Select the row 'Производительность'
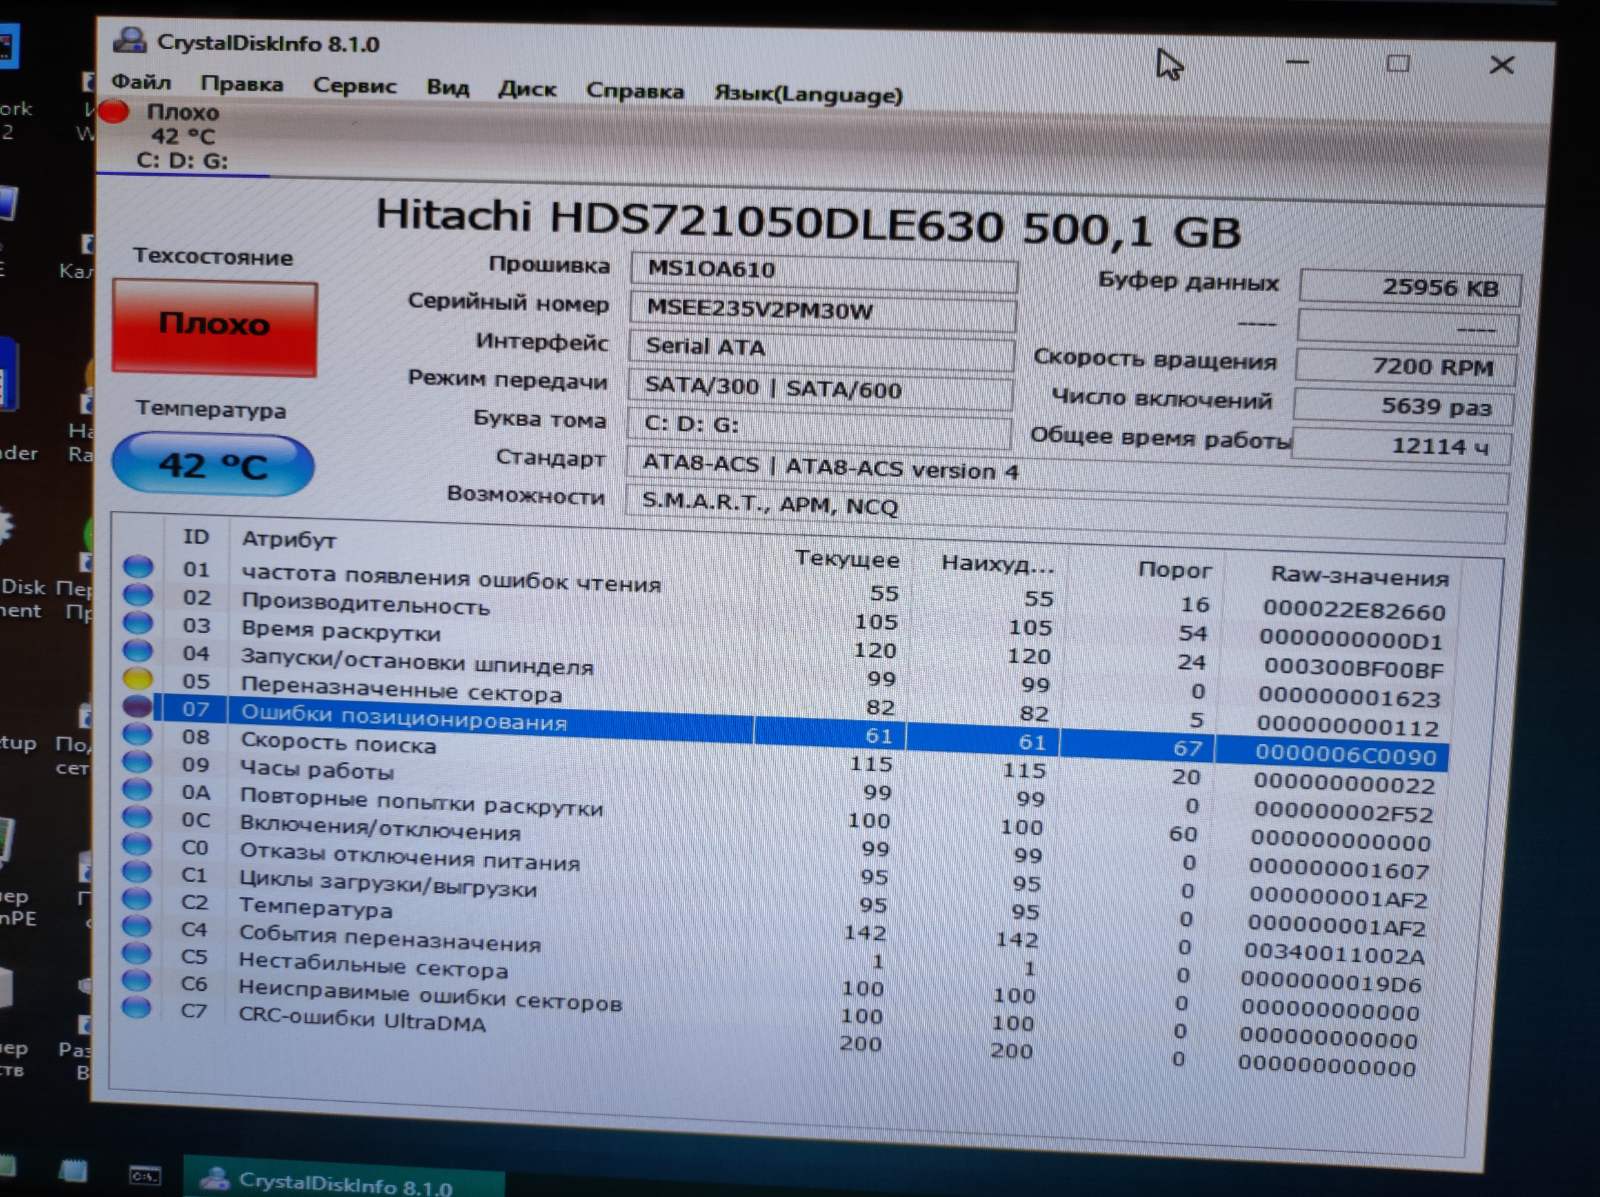Image resolution: width=1600 pixels, height=1197 pixels. pyautogui.click(x=785, y=616)
